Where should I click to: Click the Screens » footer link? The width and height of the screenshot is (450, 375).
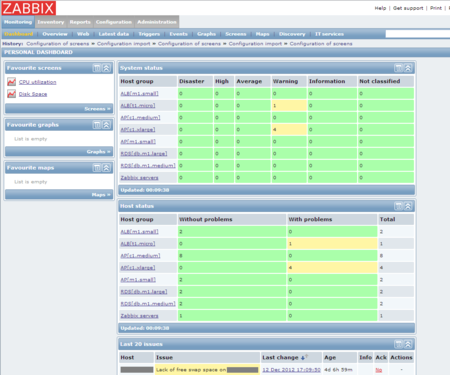pyautogui.click(x=97, y=109)
